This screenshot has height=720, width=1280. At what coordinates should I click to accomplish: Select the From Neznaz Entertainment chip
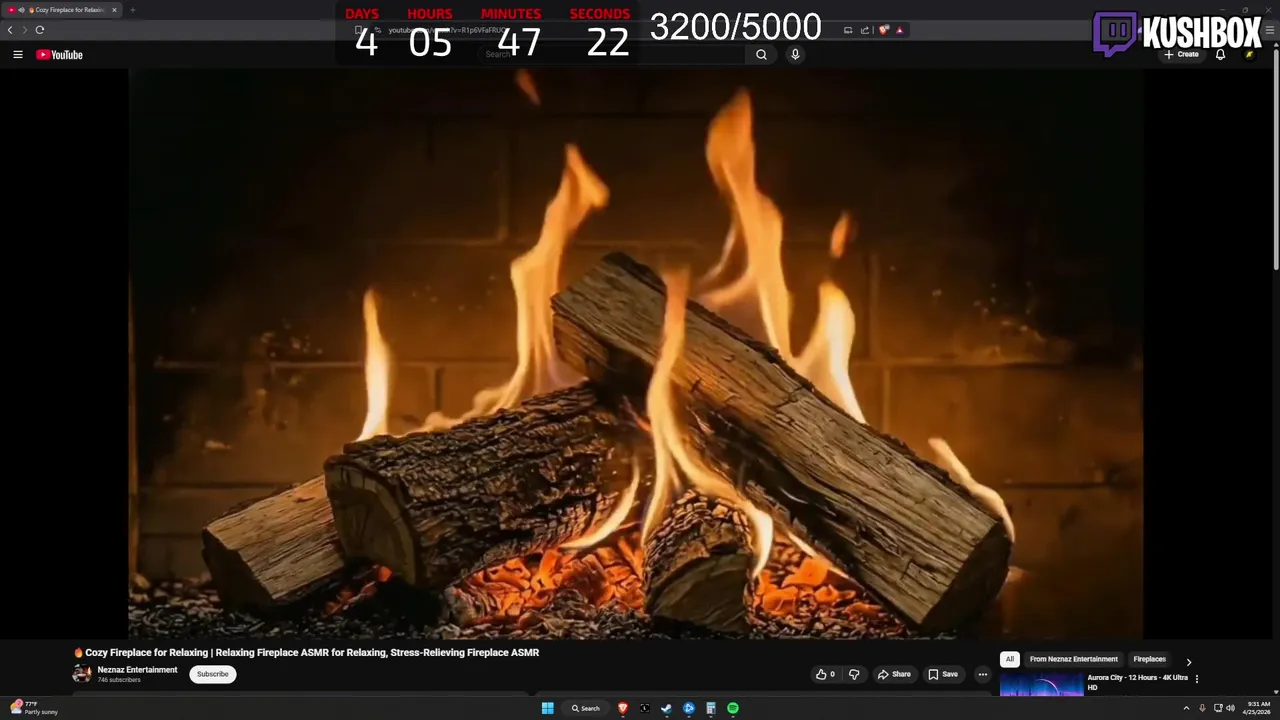point(1074,660)
